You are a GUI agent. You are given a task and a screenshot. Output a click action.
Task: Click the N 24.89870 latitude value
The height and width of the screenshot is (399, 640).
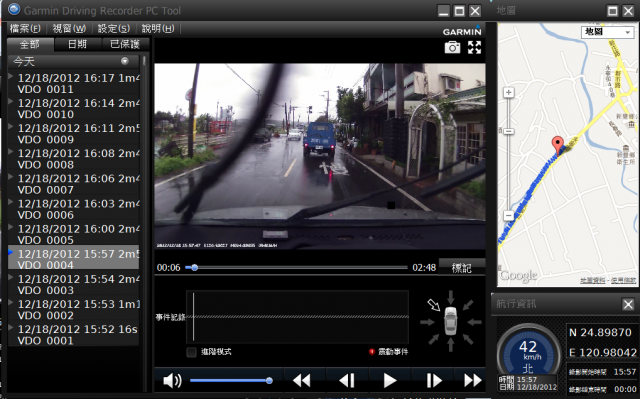coord(600,332)
